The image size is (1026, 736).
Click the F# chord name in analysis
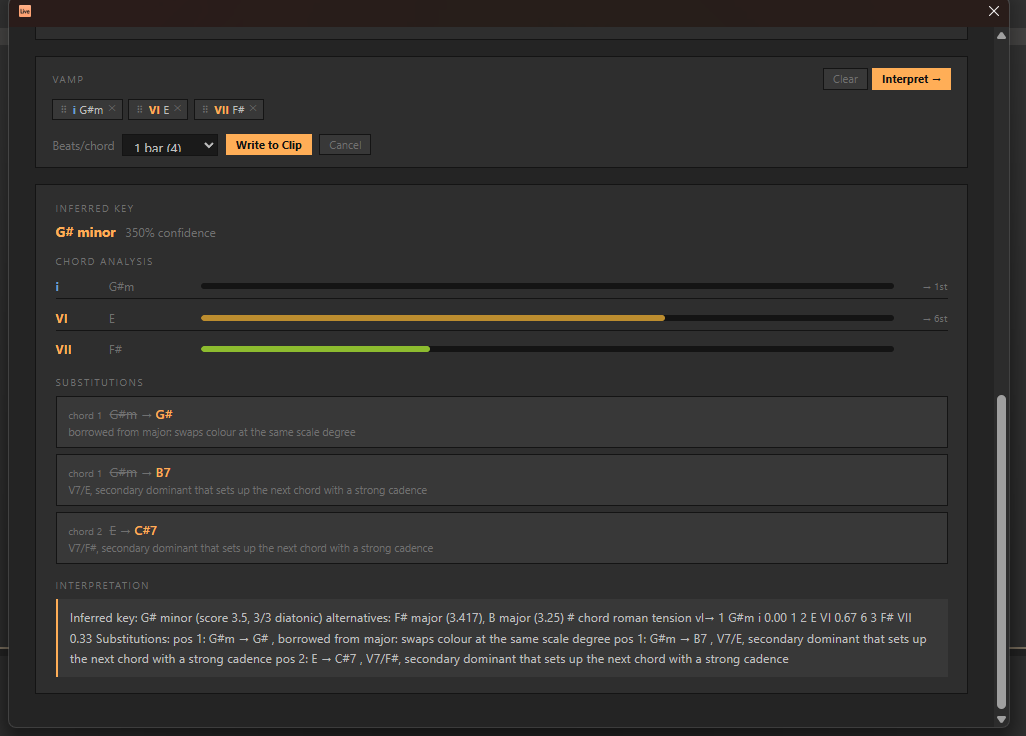[115, 349]
